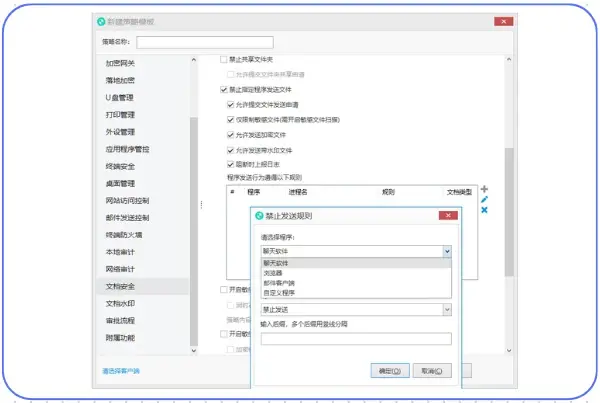The width and height of the screenshot is (600, 403).
Task: Choose 浏览器 from the open program list
Action: click(356, 273)
